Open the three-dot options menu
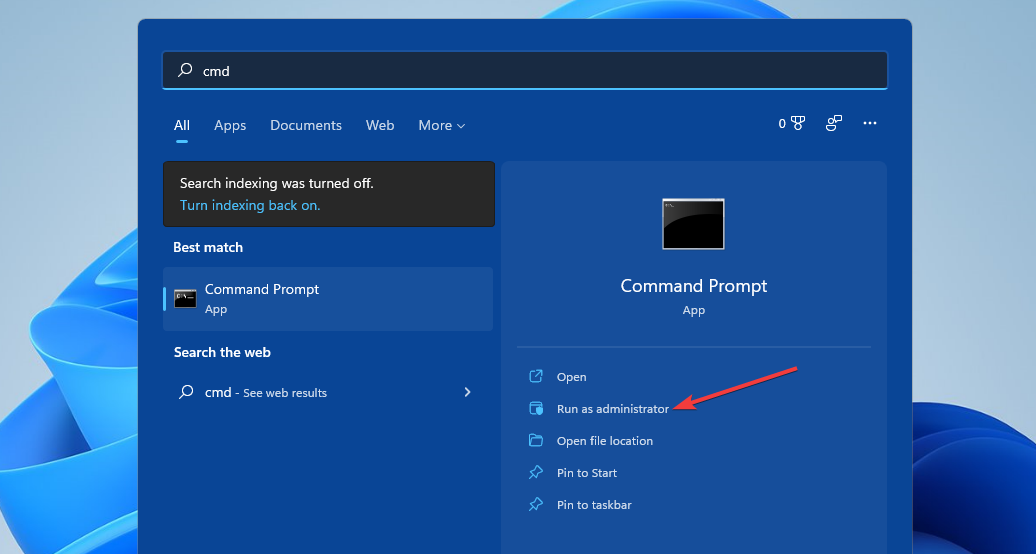 click(870, 123)
